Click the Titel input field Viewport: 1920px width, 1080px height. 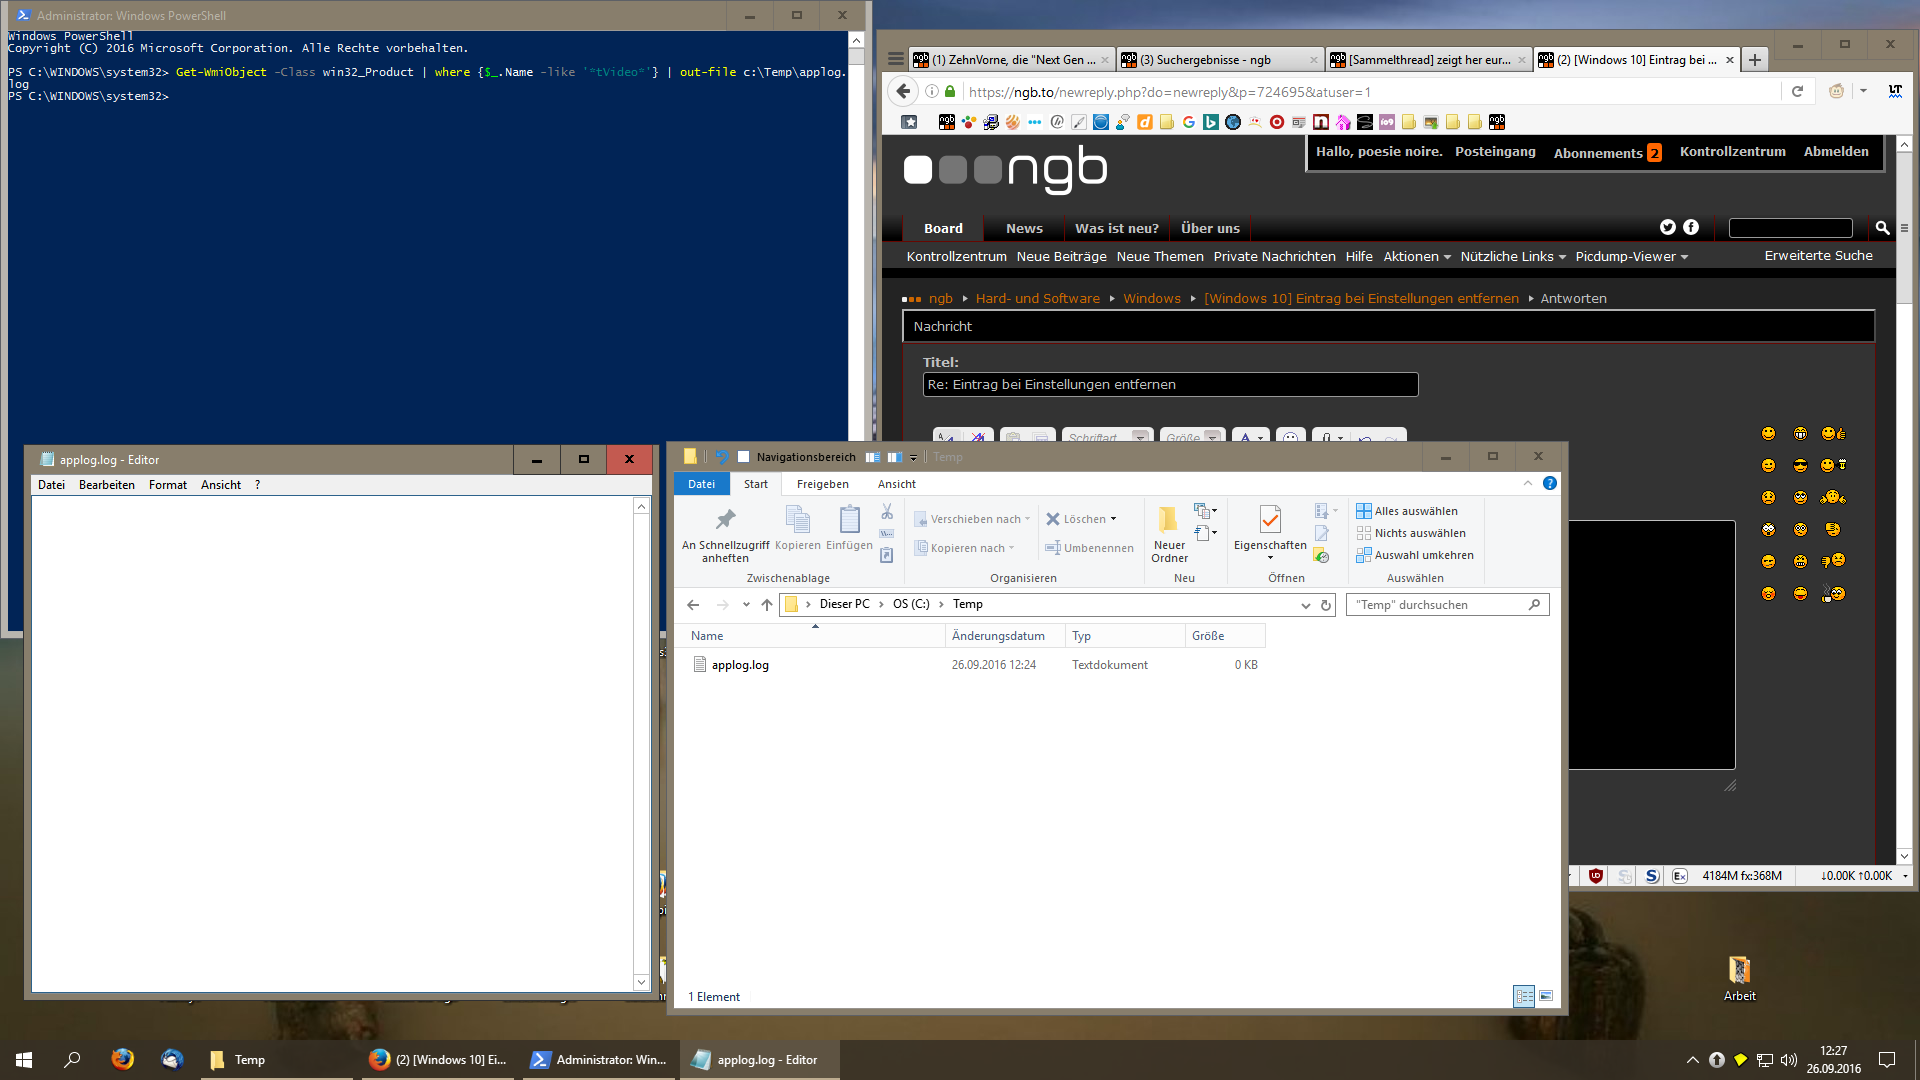(1169, 385)
